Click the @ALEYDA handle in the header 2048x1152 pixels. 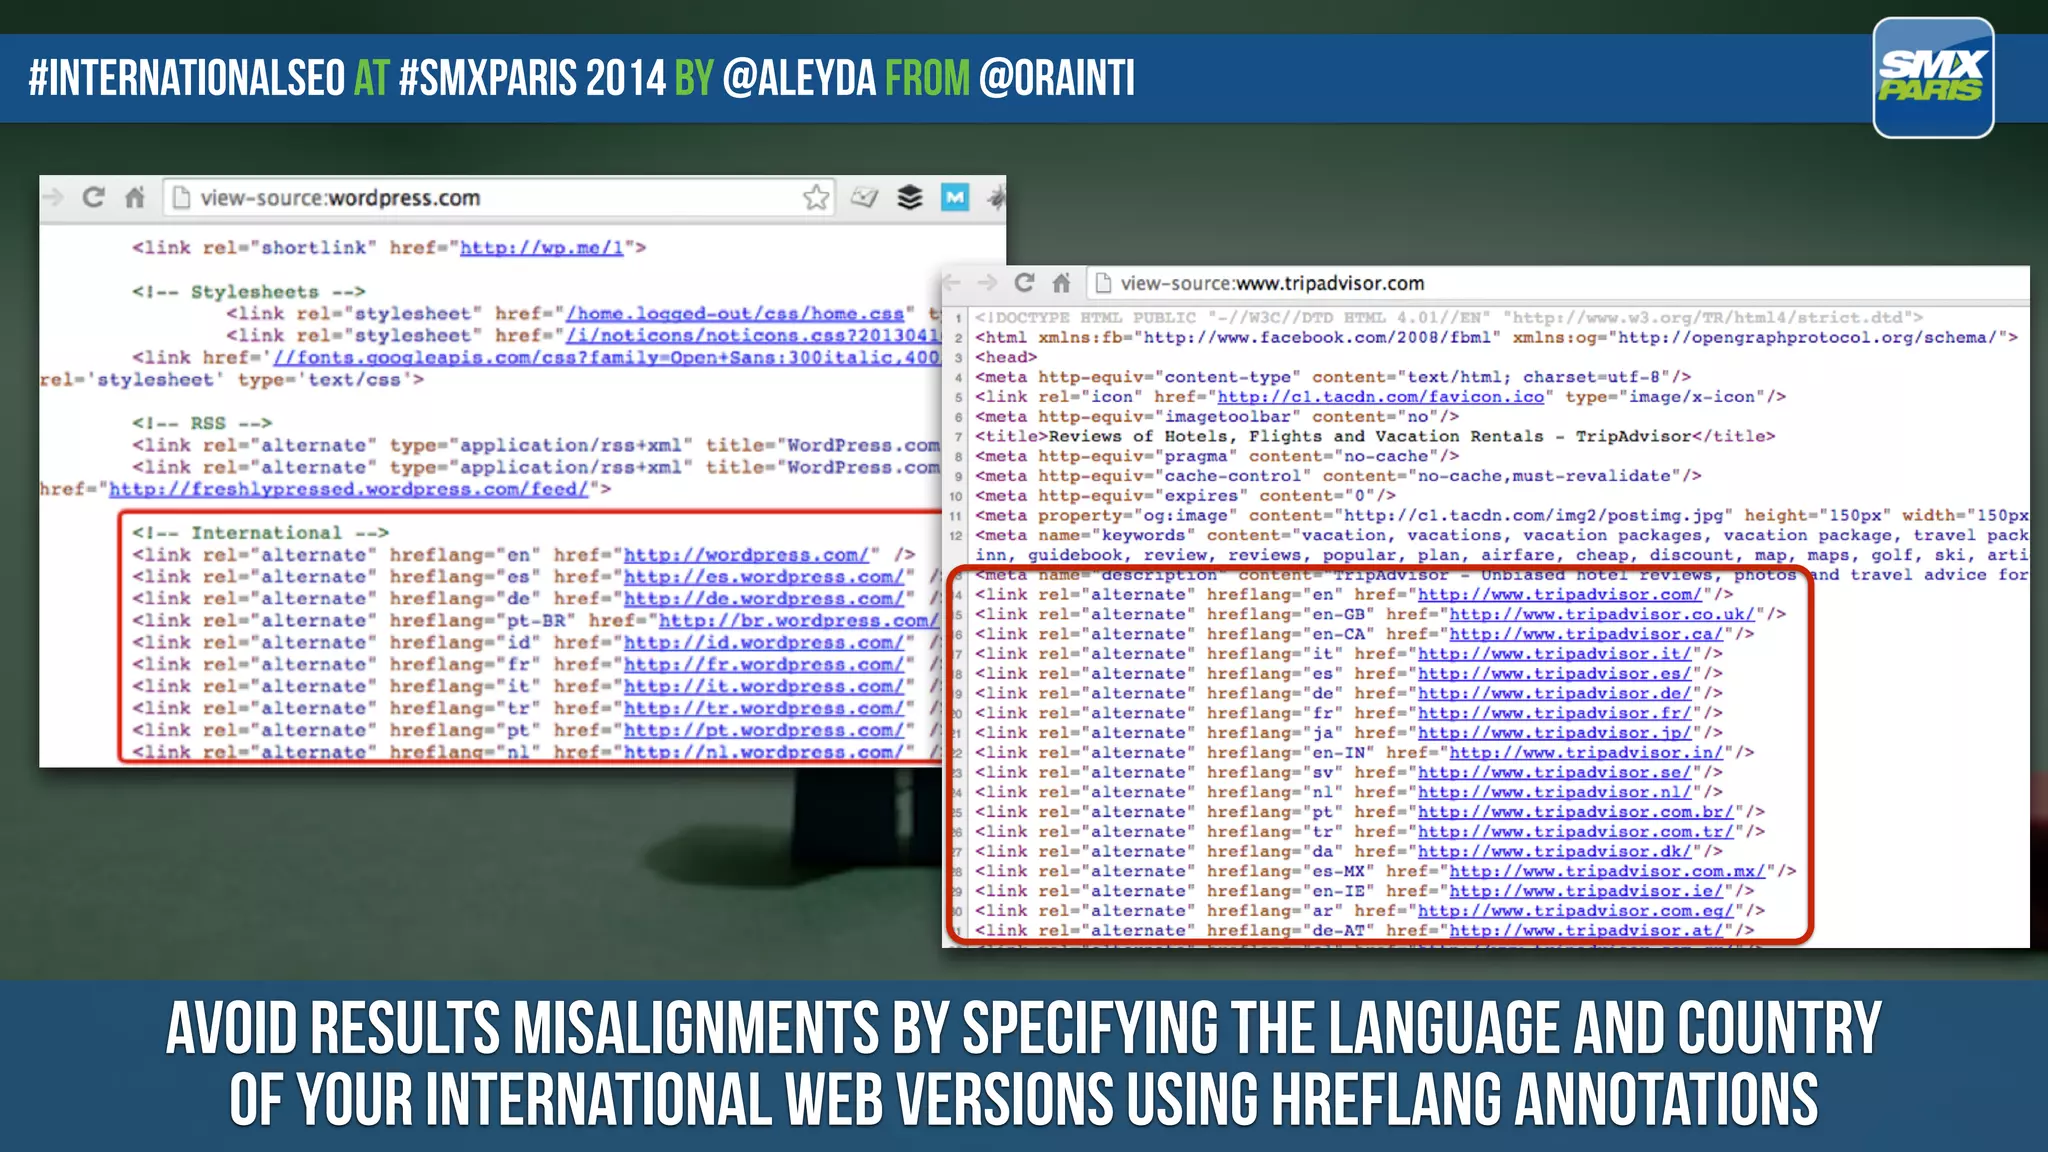[x=798, y=78]
